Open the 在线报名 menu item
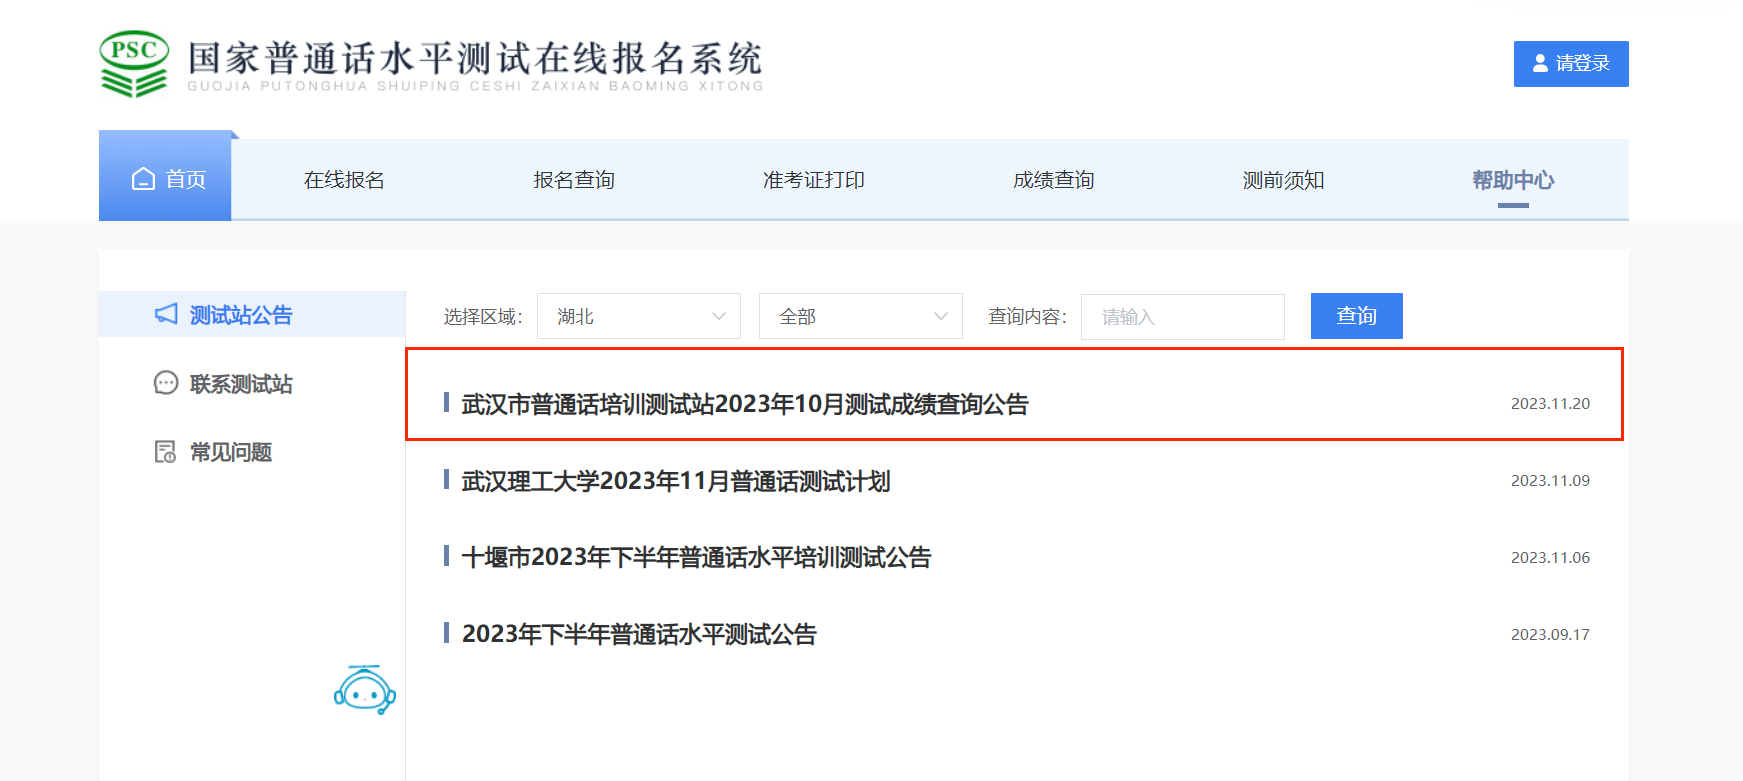The height and width of the screenshot is (781, 1743). 344,180
